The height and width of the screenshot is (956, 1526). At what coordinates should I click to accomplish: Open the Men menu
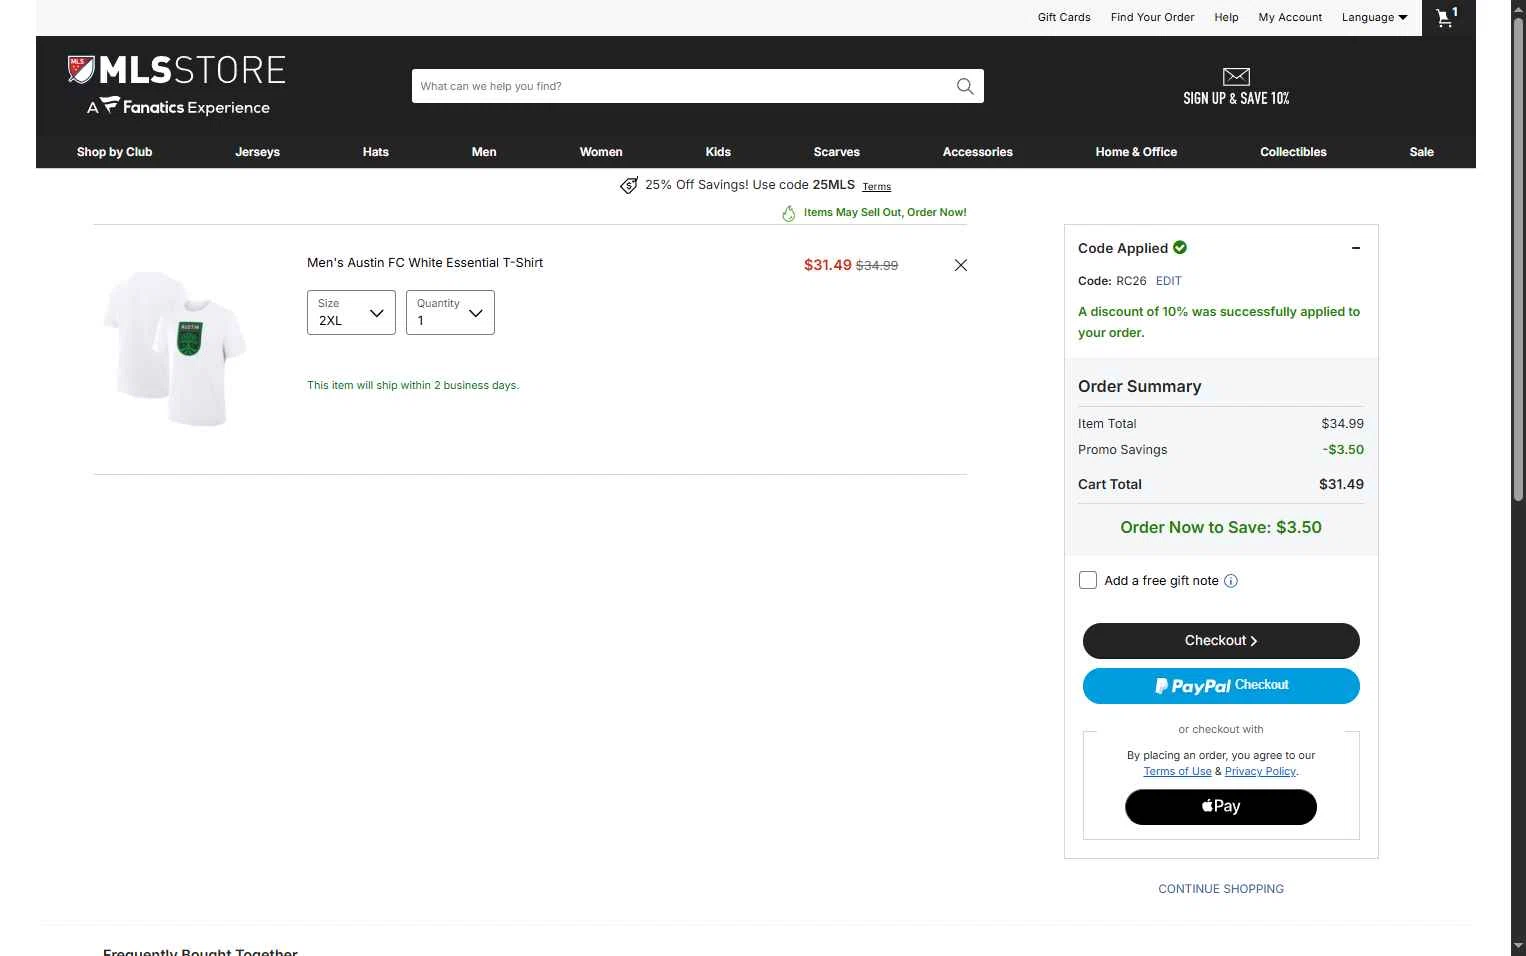[x=484, y=152]
